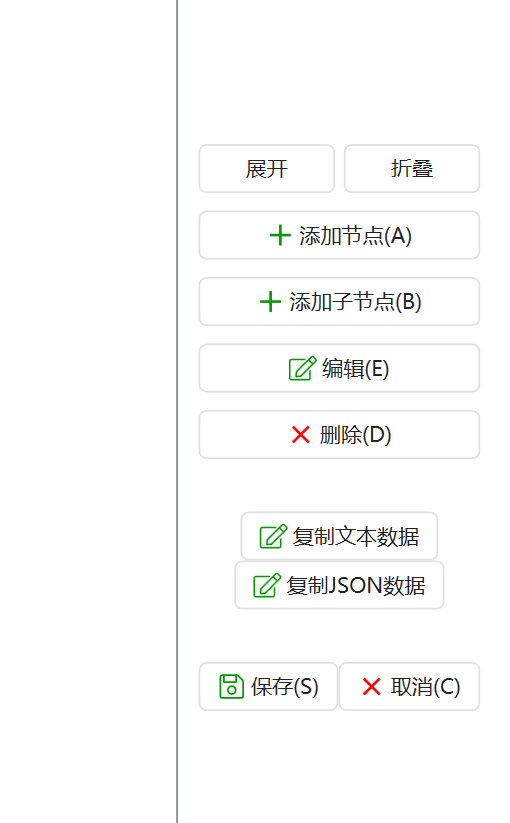Collapse all nodes with the 折叠 button
510x823 pixels.
[x=412, y=168]
